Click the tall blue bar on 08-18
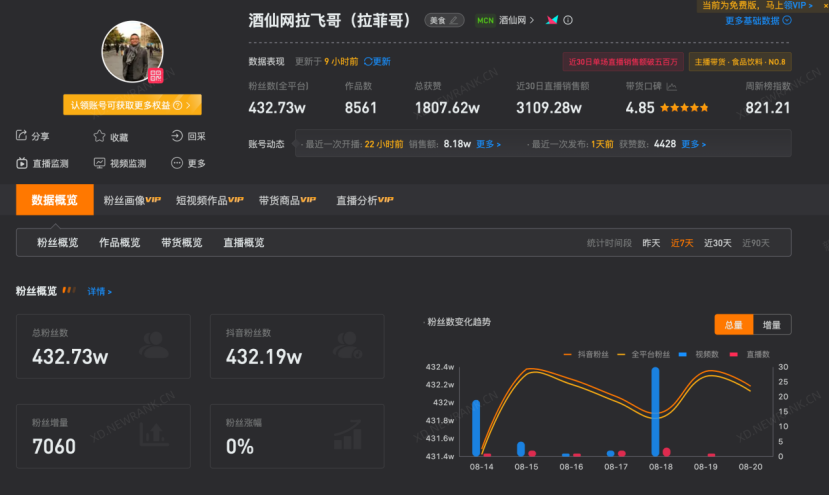 (x=656, y=411)
